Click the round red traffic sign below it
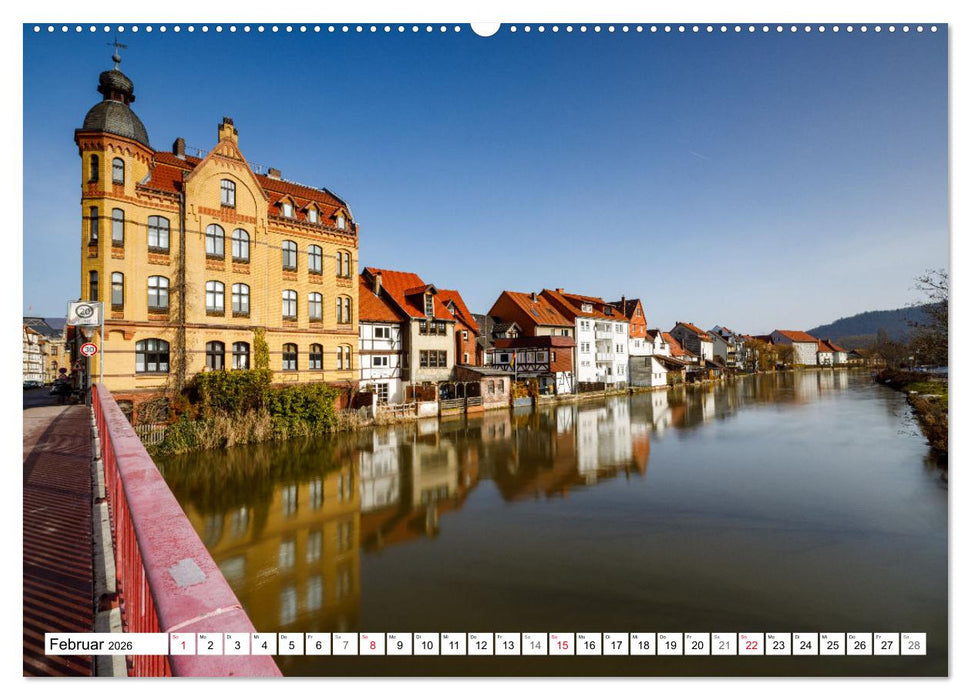Image resolution: width=971 pixels, height=700 pixels. point(89,349)
